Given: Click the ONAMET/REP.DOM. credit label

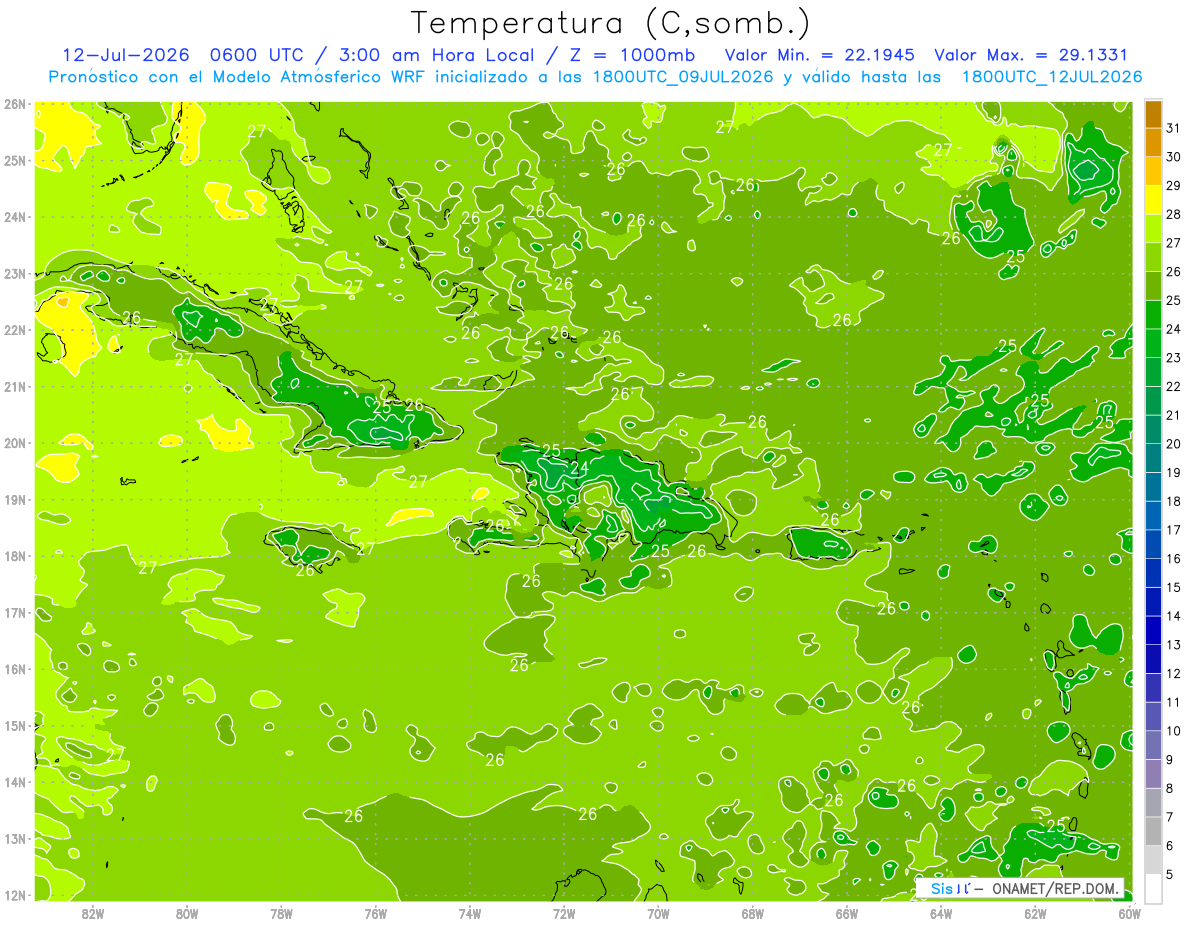Looking at the screenshot, I should pos(1056,889).
